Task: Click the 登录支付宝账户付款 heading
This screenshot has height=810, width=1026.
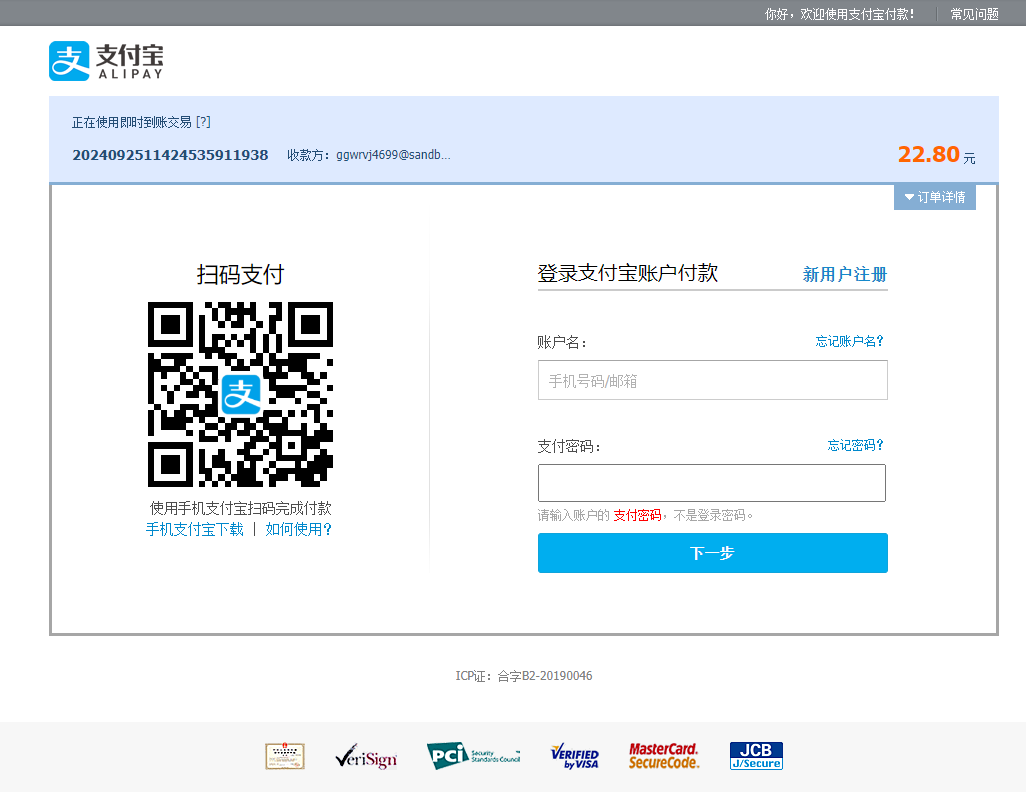Action: click(628, 273)
